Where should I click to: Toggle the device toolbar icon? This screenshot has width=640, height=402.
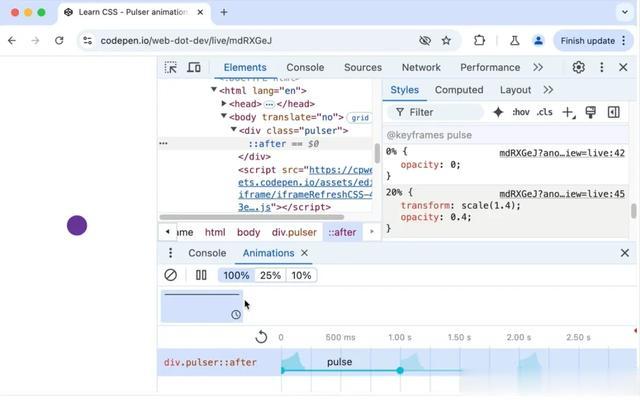(194, 67)
